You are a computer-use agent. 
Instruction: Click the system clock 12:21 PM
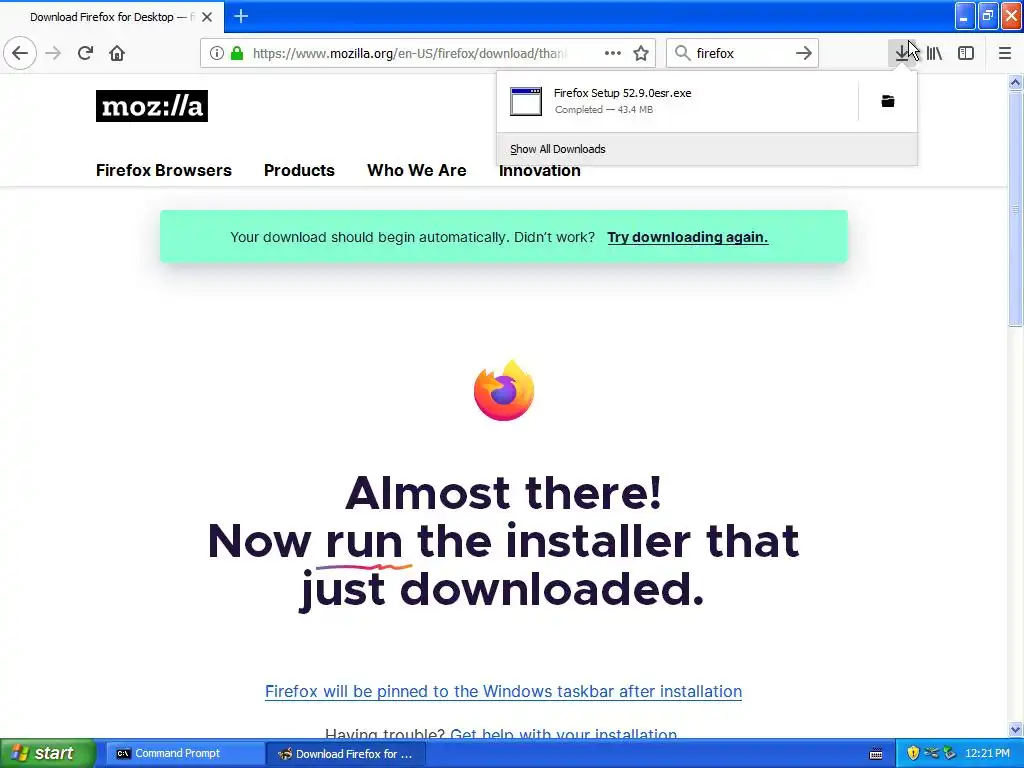987,753
